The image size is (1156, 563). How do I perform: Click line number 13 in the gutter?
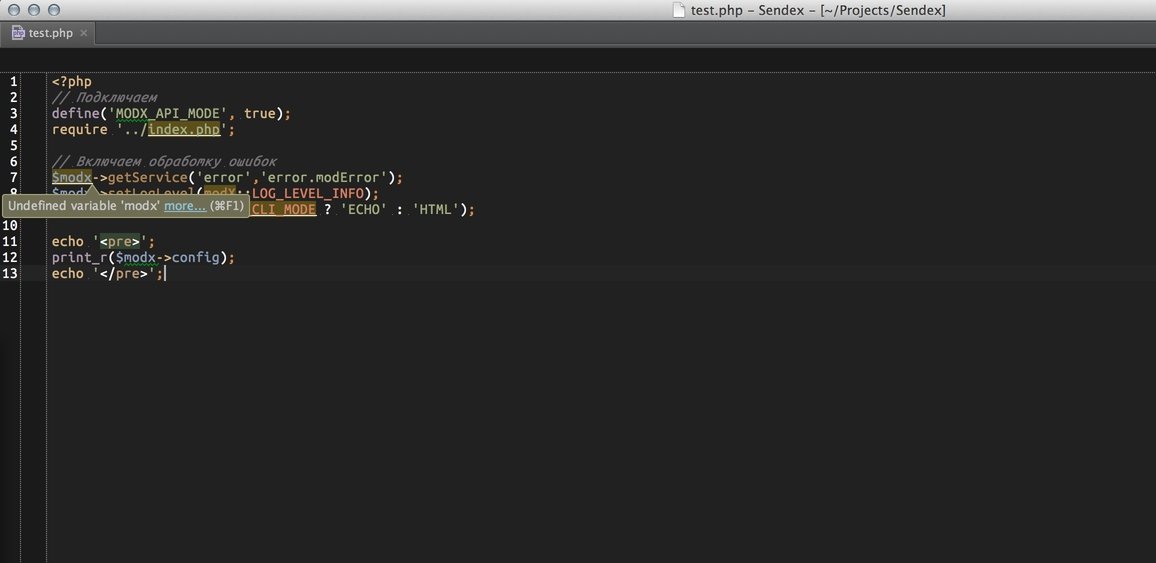click(10, 273)
